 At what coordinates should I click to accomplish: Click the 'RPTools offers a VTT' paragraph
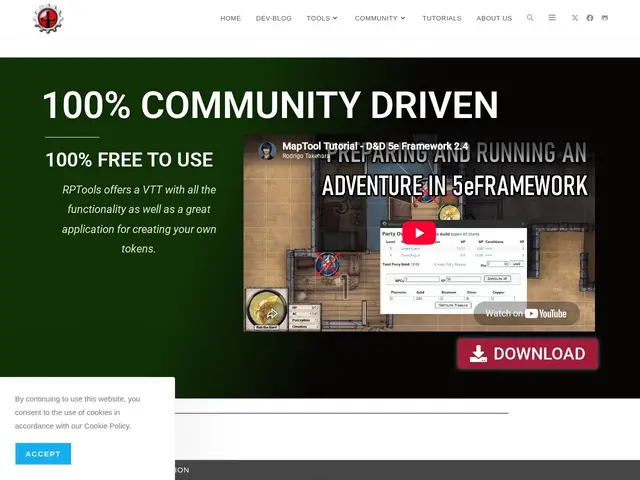139,219
